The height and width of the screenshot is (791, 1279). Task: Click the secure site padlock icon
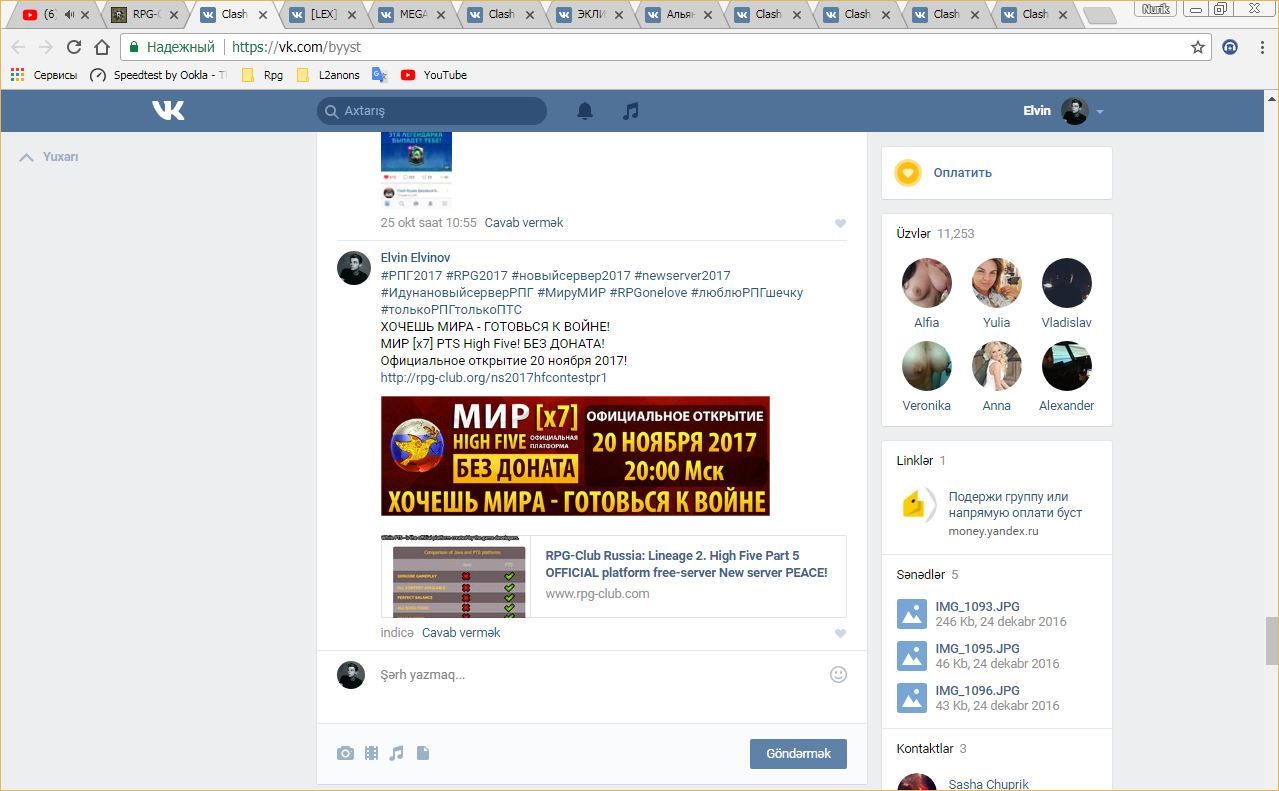pyautogui.click(x=133, y=47)
